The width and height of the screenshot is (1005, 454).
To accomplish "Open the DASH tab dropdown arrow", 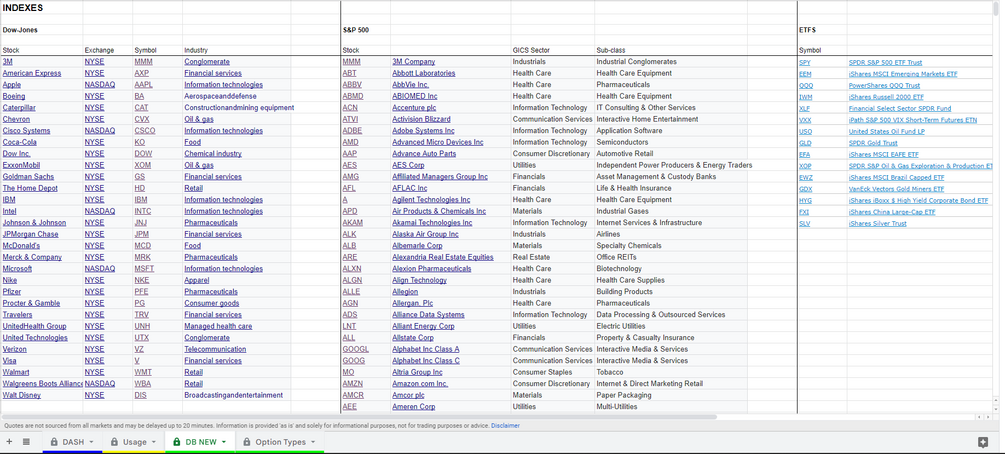I will coord(91,442).
